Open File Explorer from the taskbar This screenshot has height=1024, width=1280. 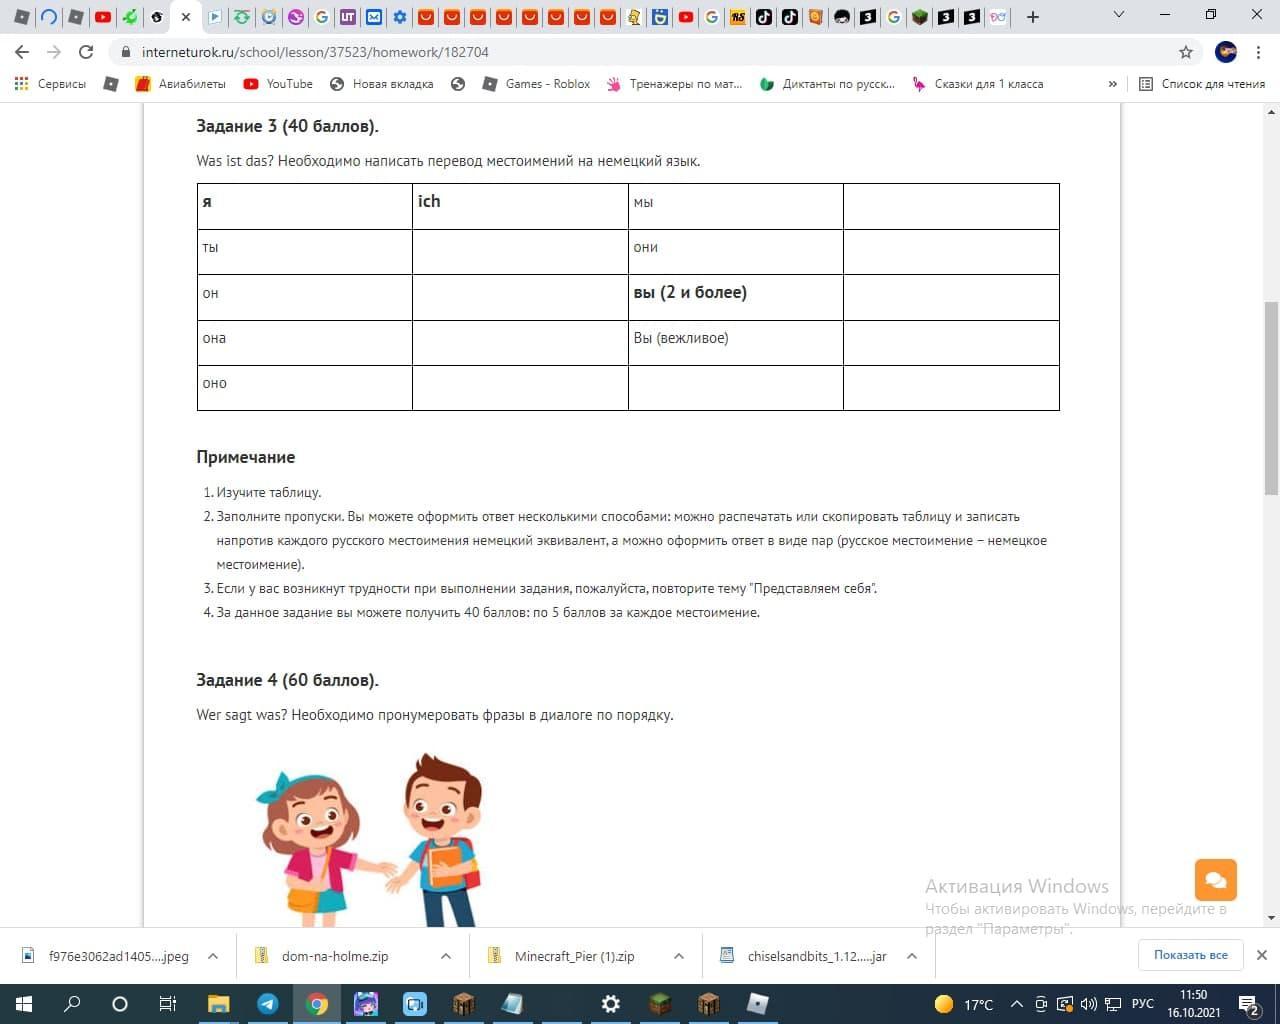click(x=218, y=1004)
